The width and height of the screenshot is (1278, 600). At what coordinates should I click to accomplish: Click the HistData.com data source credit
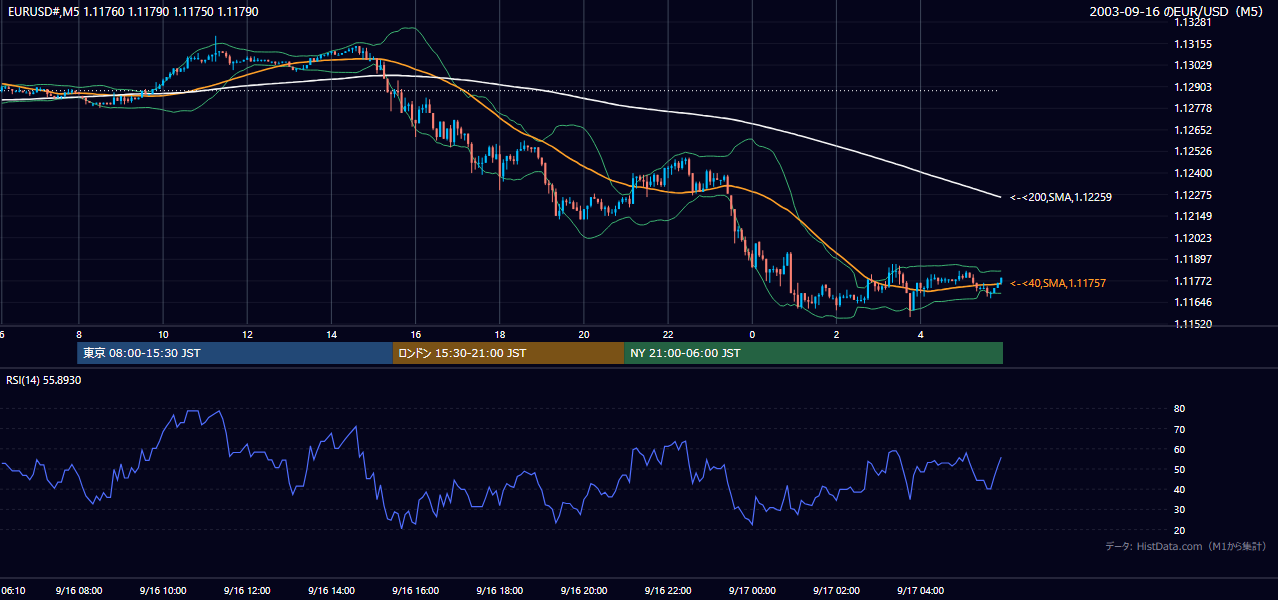(x=1186, y=546)
